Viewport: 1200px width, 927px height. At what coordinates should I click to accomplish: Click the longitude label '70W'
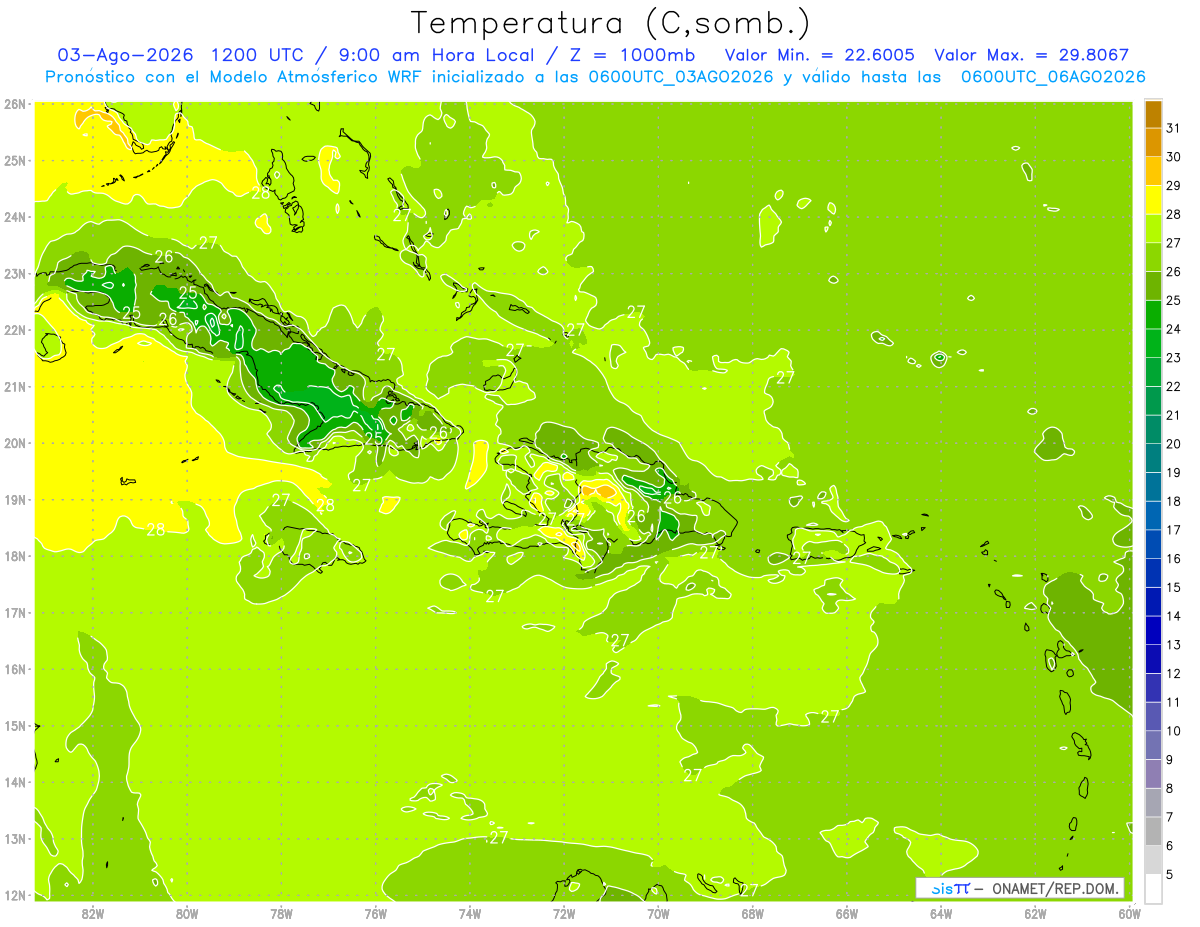click(658, 913)
